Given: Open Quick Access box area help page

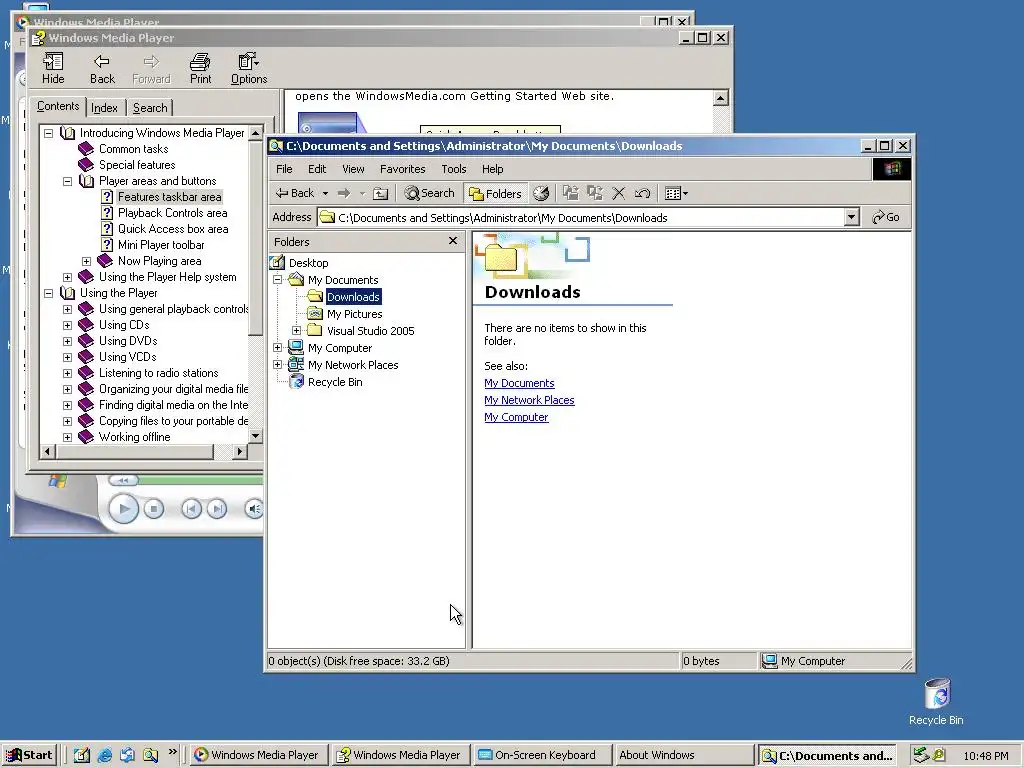Looking at the screenshot, I should [x=173, y=229].
